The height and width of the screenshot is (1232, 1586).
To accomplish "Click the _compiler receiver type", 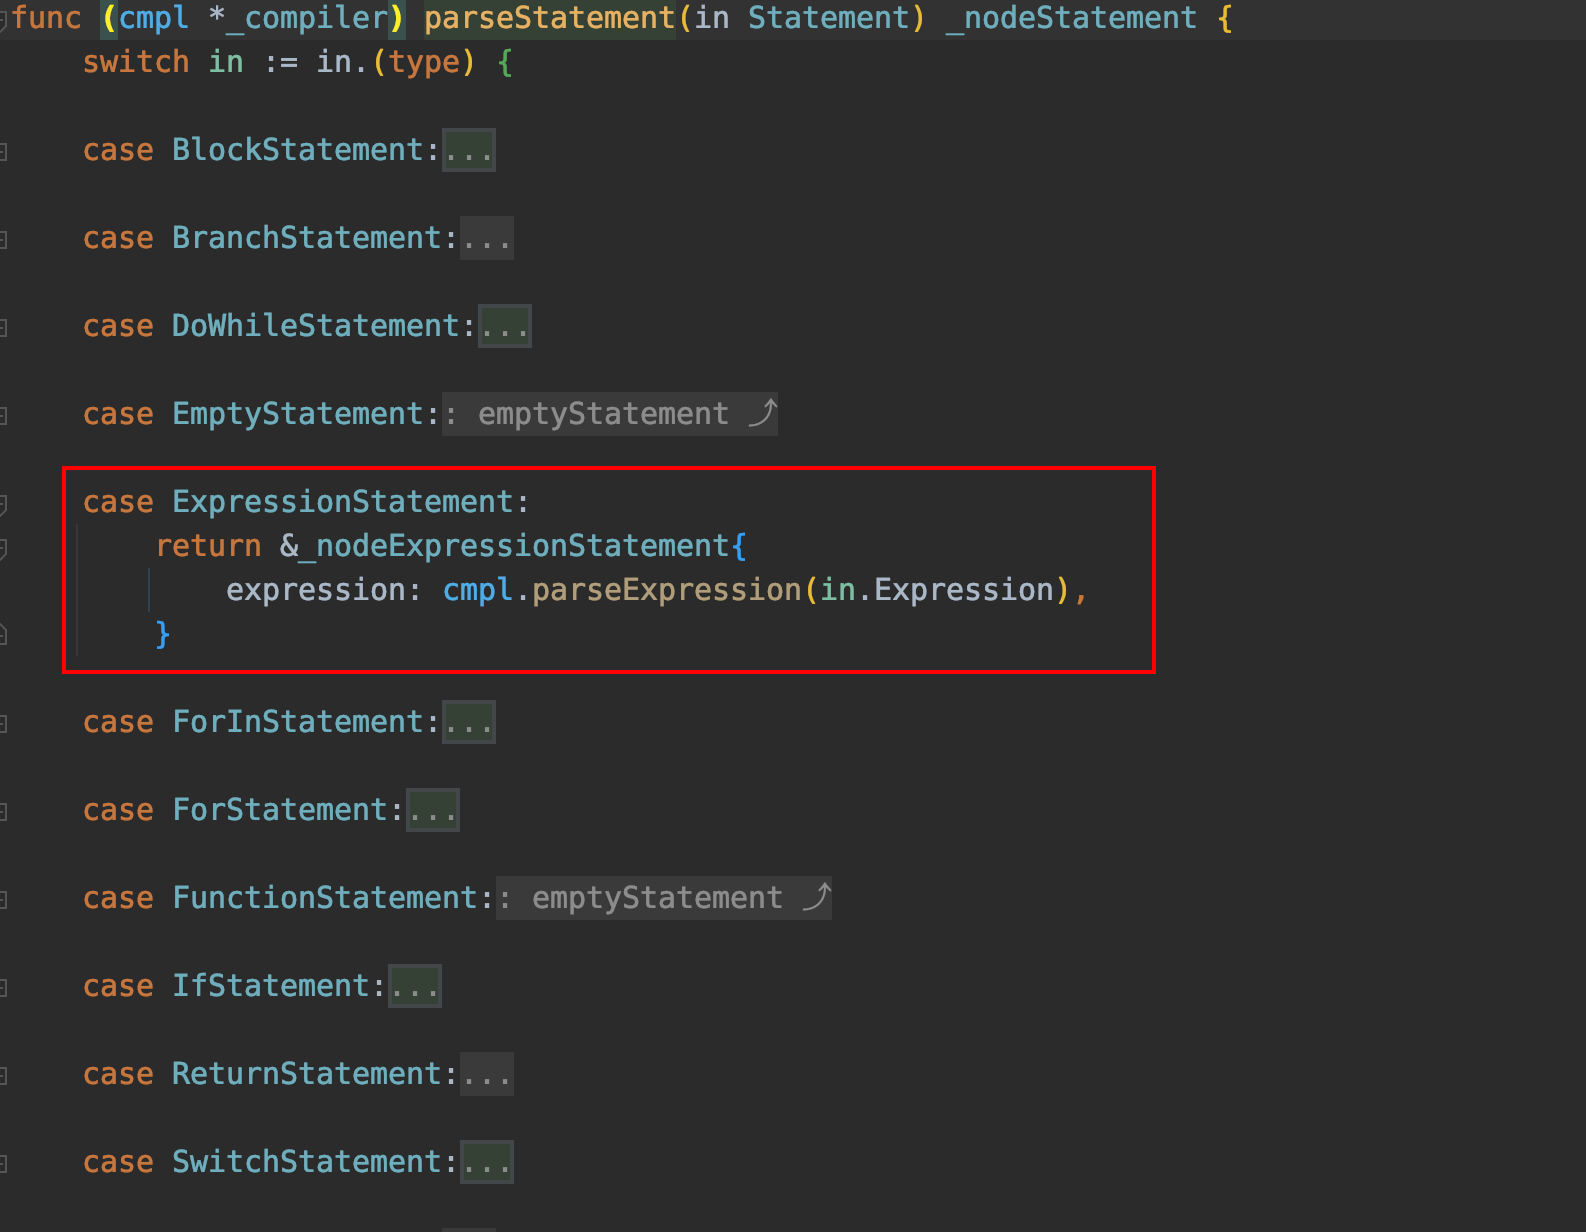I will 307,18.
